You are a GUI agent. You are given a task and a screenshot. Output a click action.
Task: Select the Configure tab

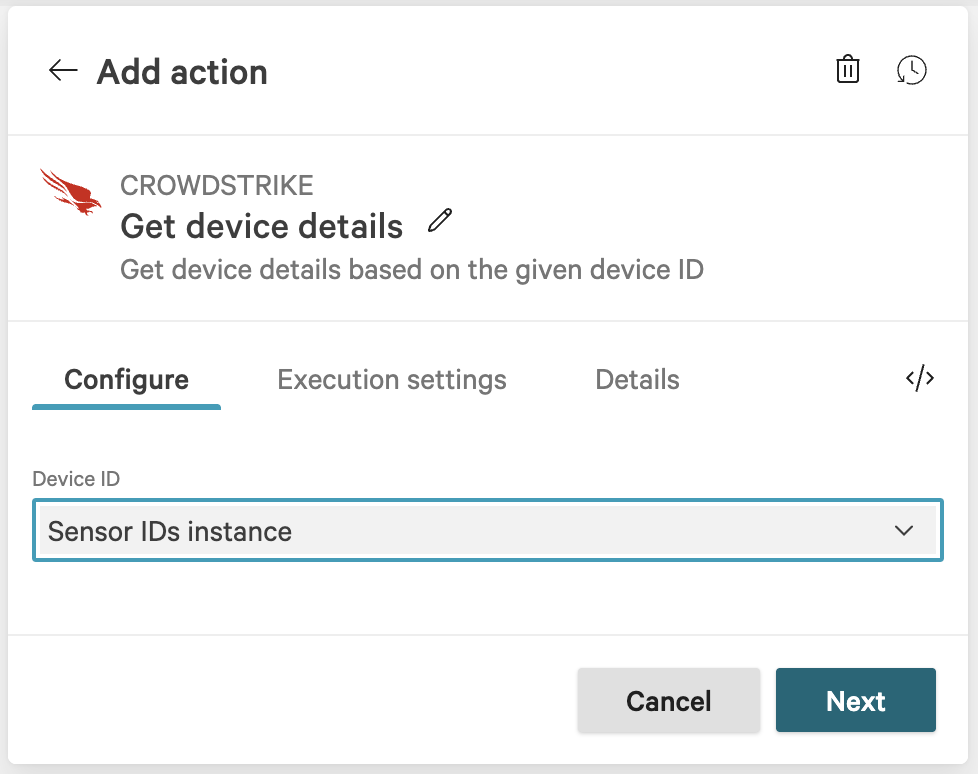126,380
